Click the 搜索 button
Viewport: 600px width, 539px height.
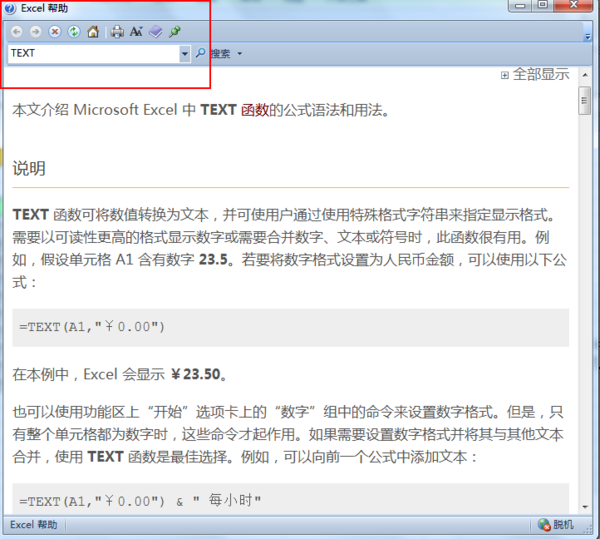click(220, 54)
